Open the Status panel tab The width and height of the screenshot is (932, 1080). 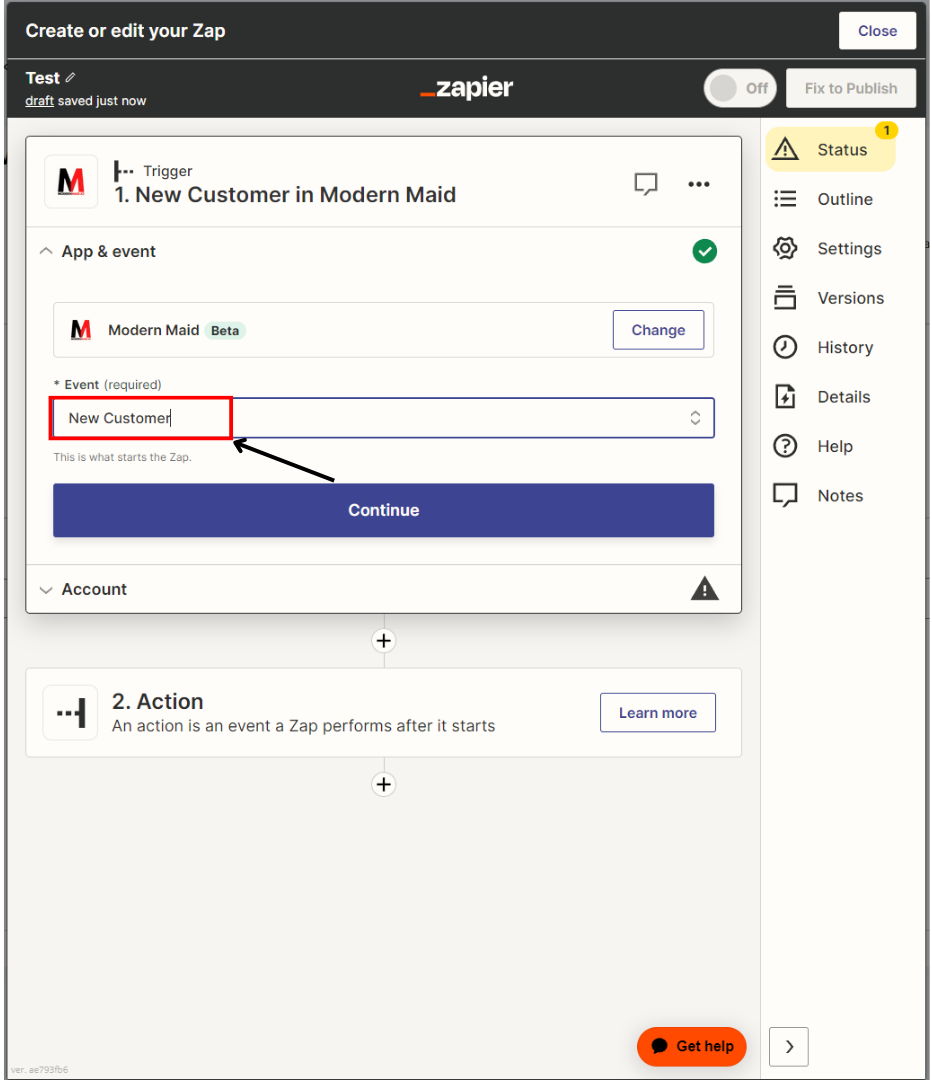point(830,149)
